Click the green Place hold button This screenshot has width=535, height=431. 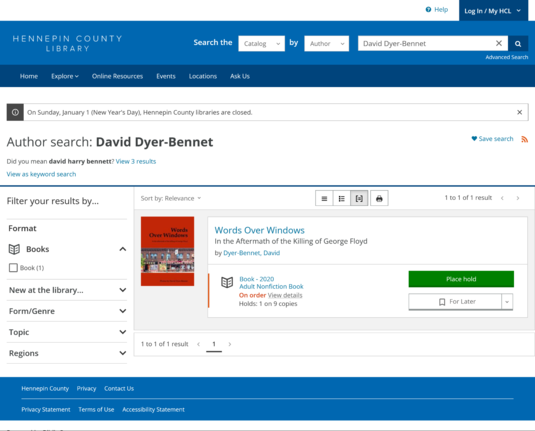461,279
